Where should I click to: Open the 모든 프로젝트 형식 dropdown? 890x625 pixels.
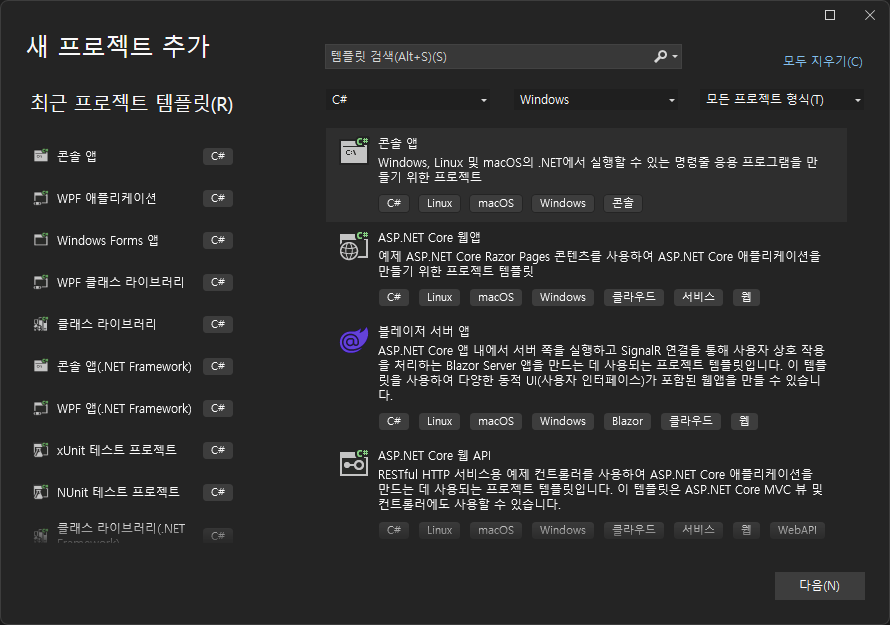782,100
